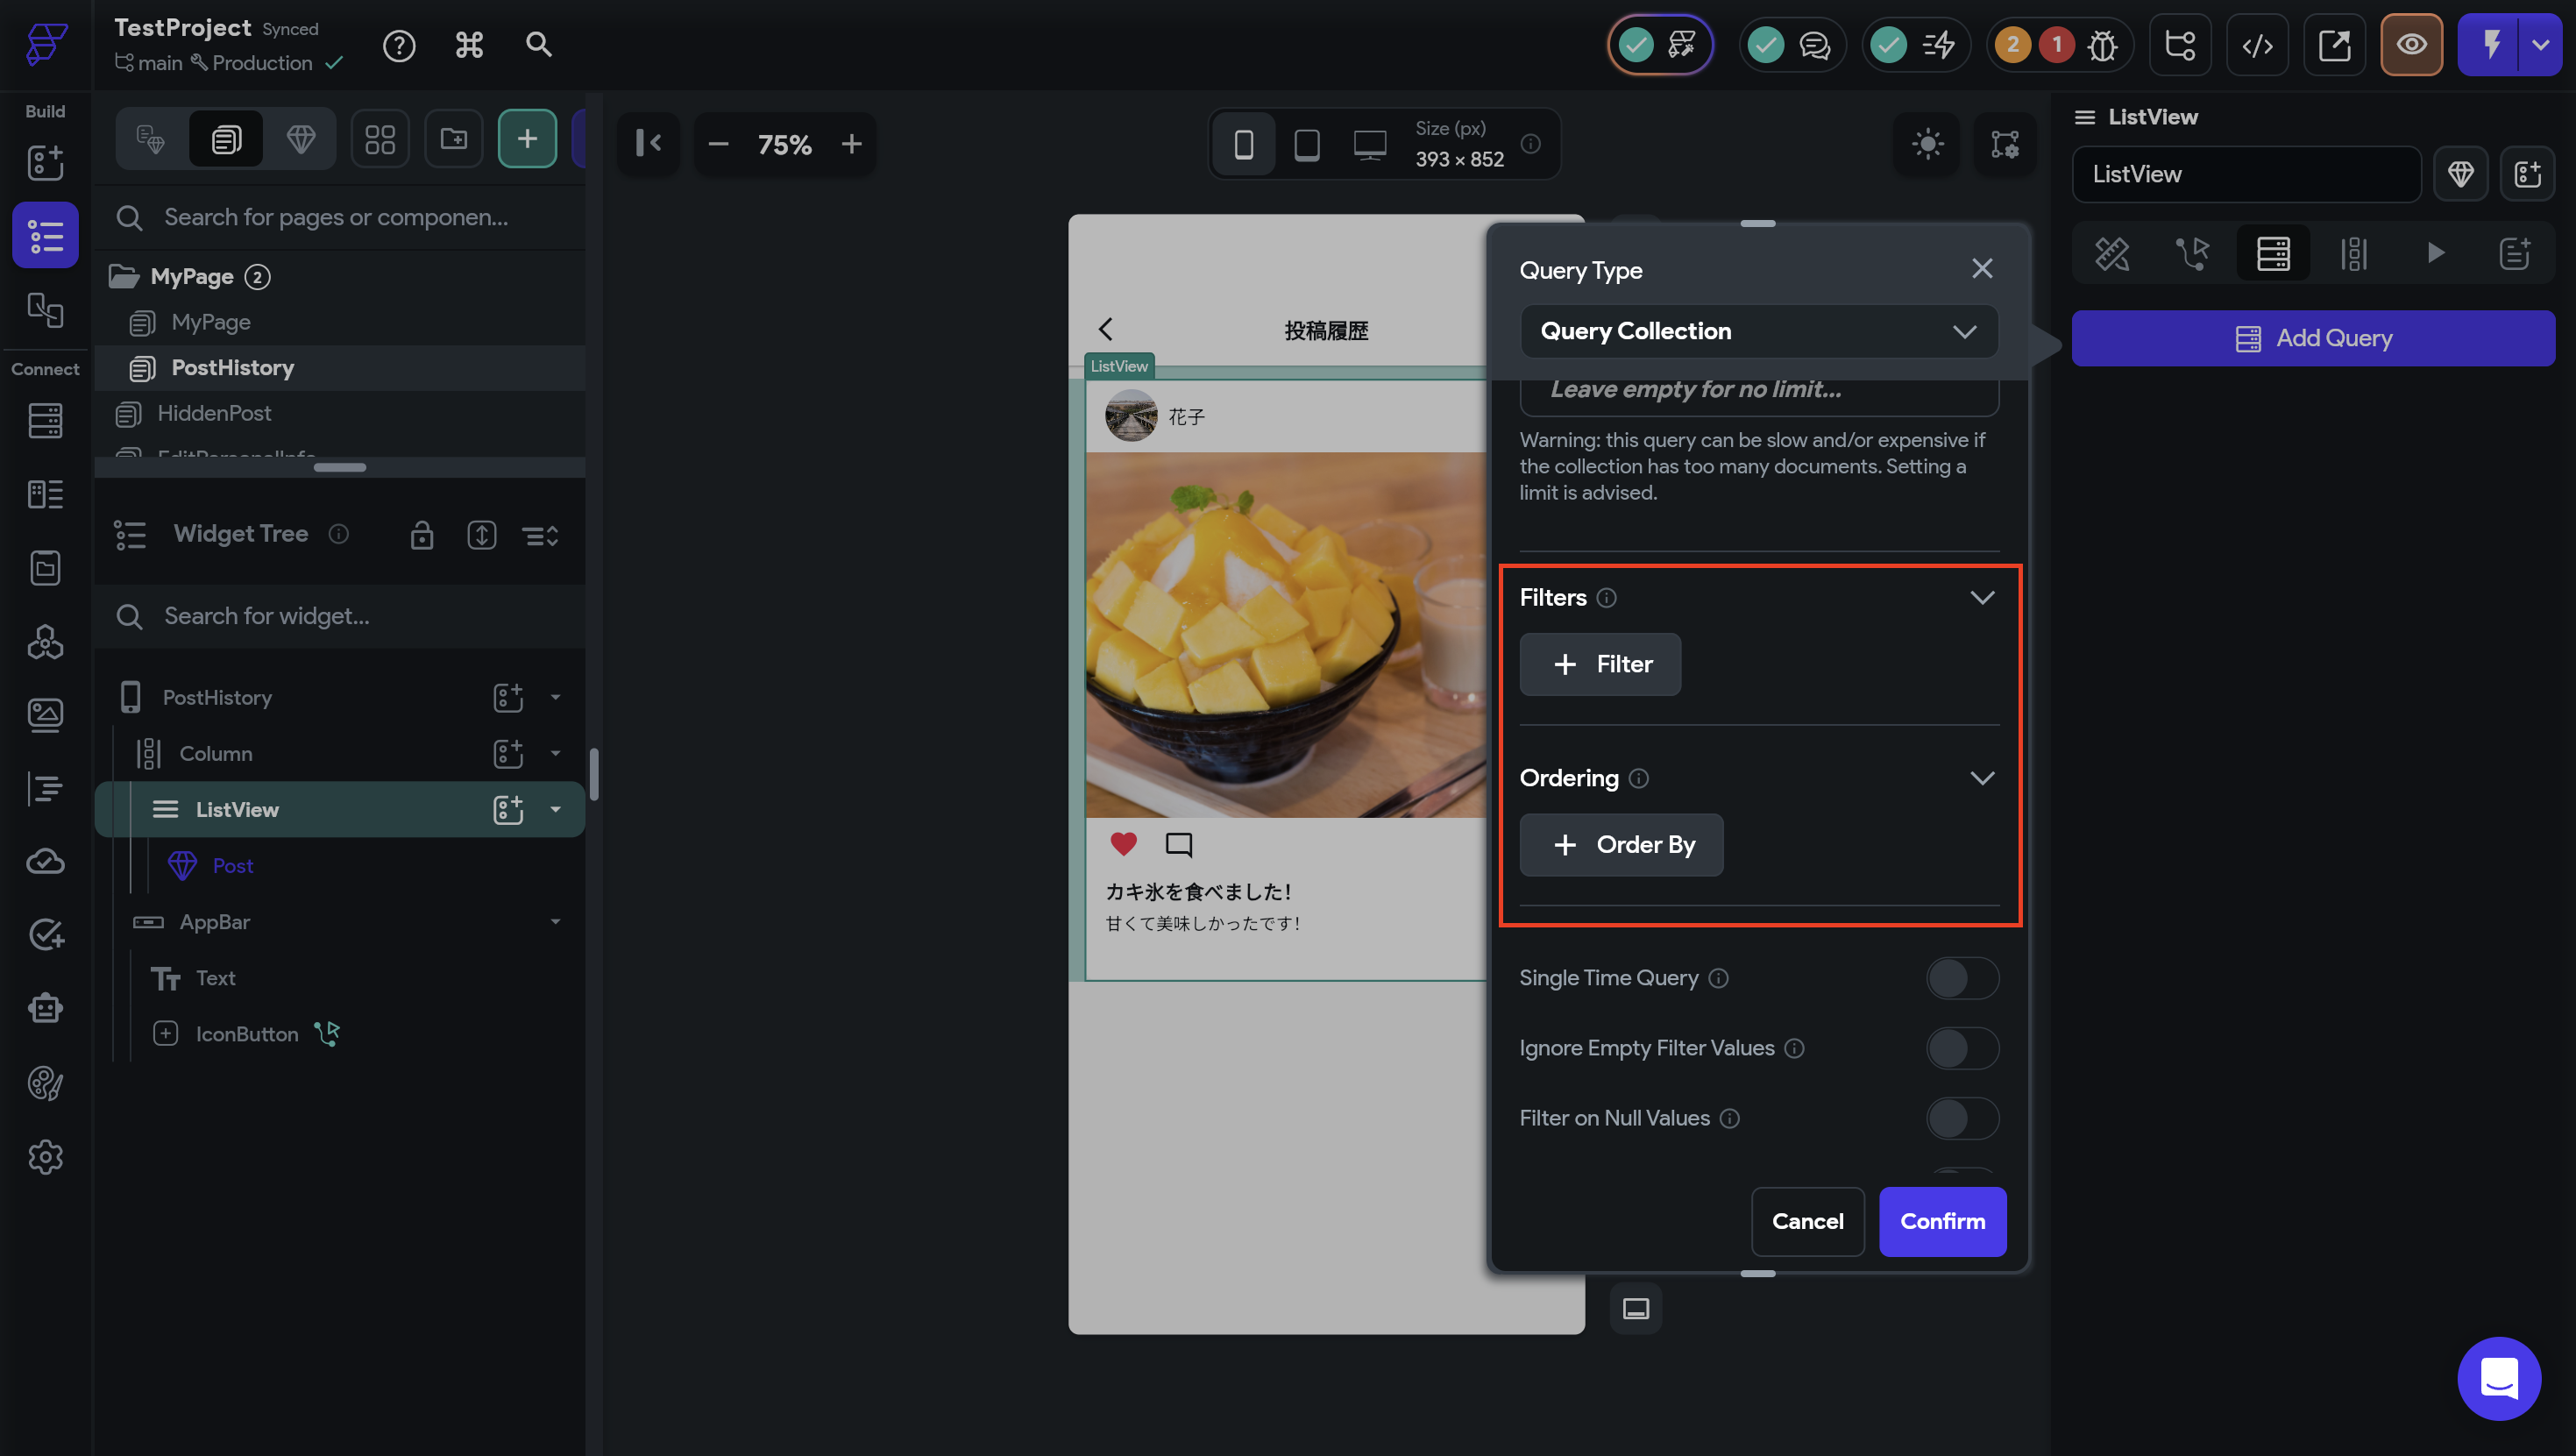
Task: Select the desktop device size icon
Action: click(x=1369, y=144)
